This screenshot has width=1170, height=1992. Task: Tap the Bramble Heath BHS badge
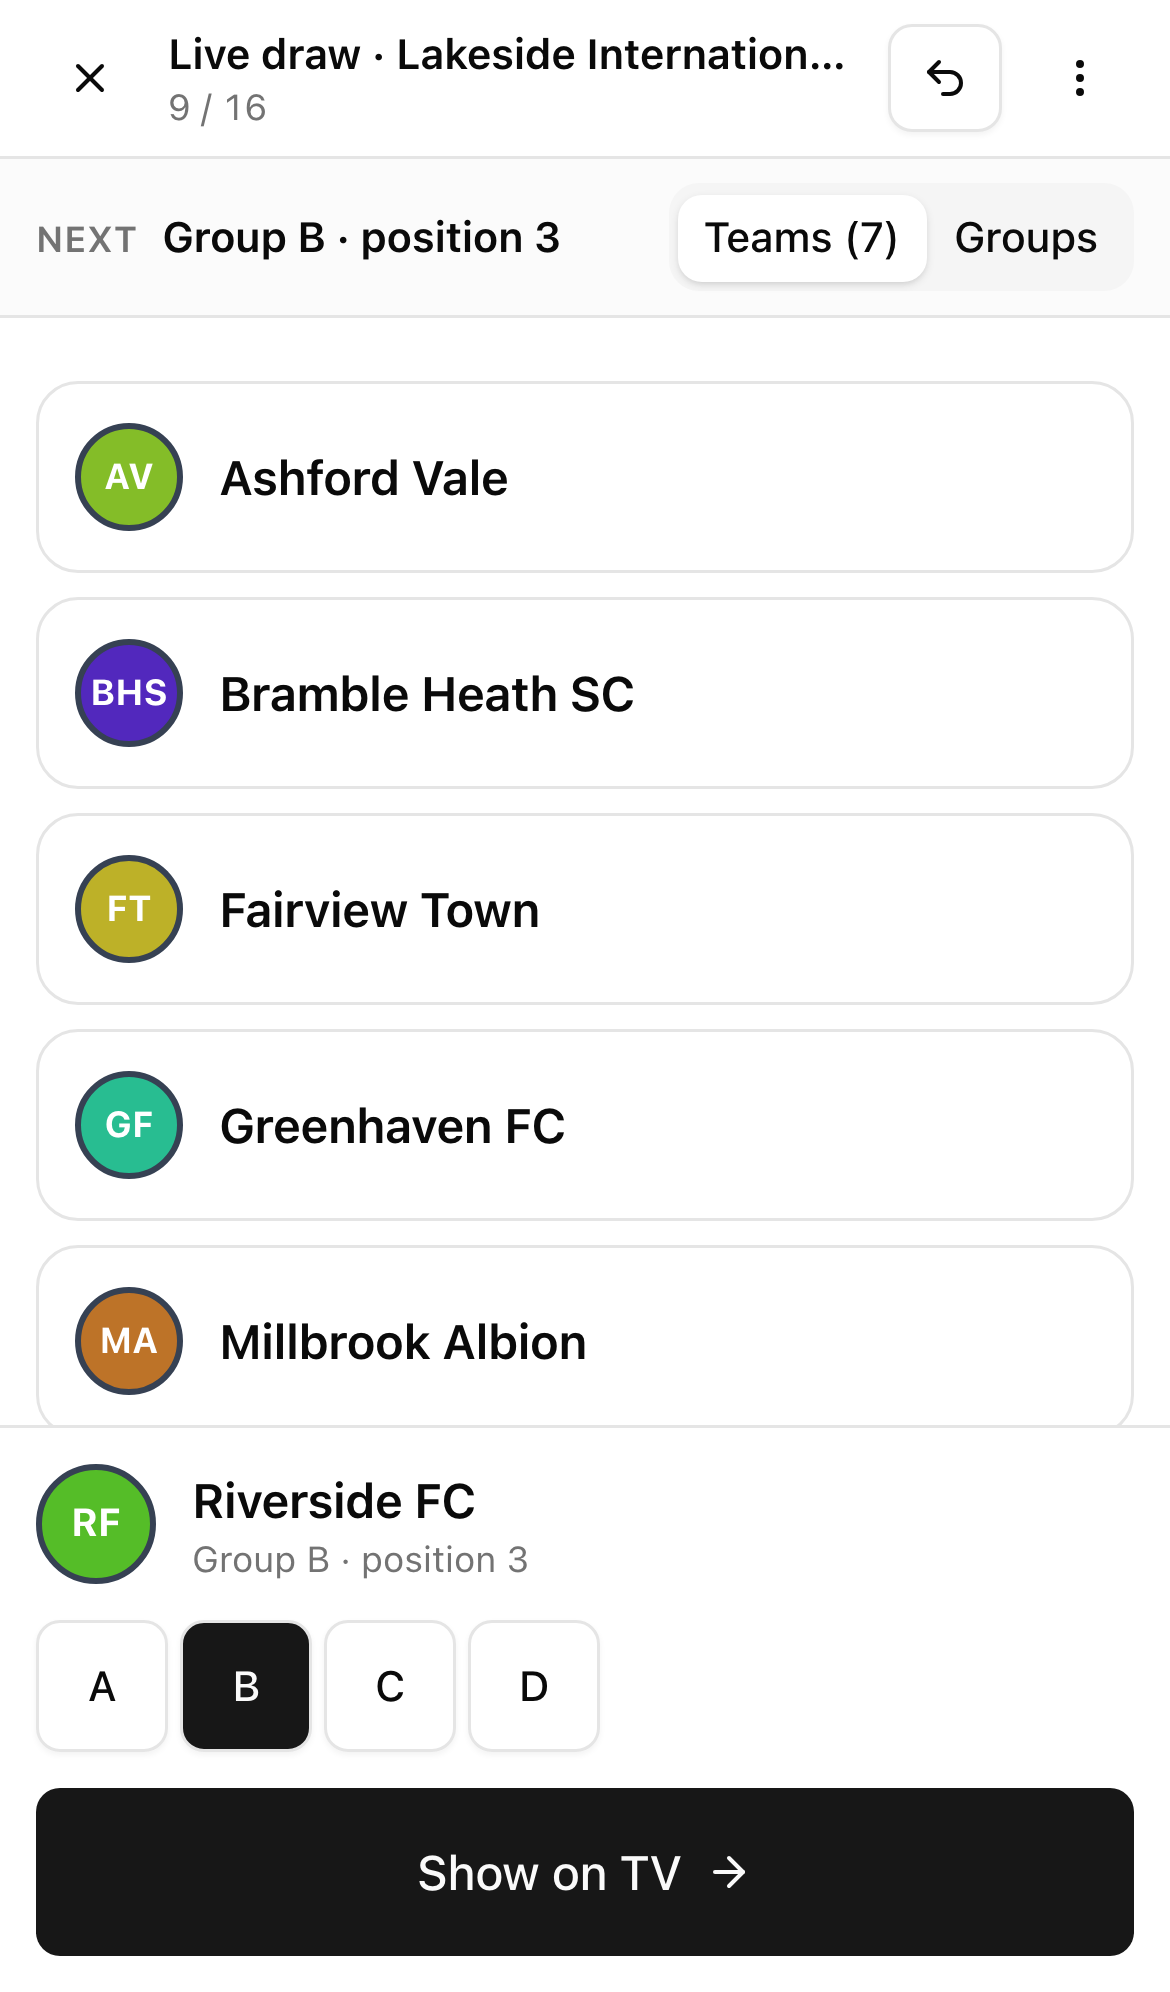(129, 693)
